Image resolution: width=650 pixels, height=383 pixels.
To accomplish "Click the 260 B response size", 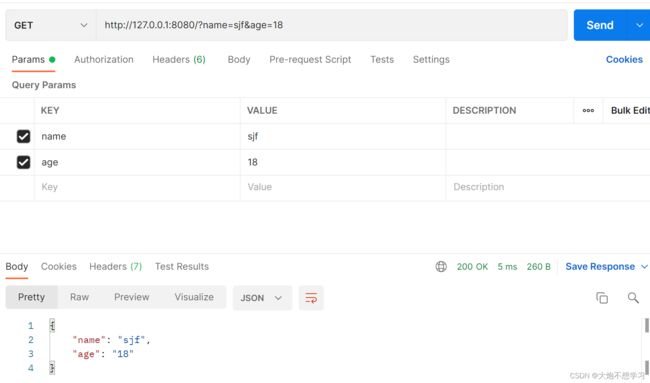I will 538,267.
